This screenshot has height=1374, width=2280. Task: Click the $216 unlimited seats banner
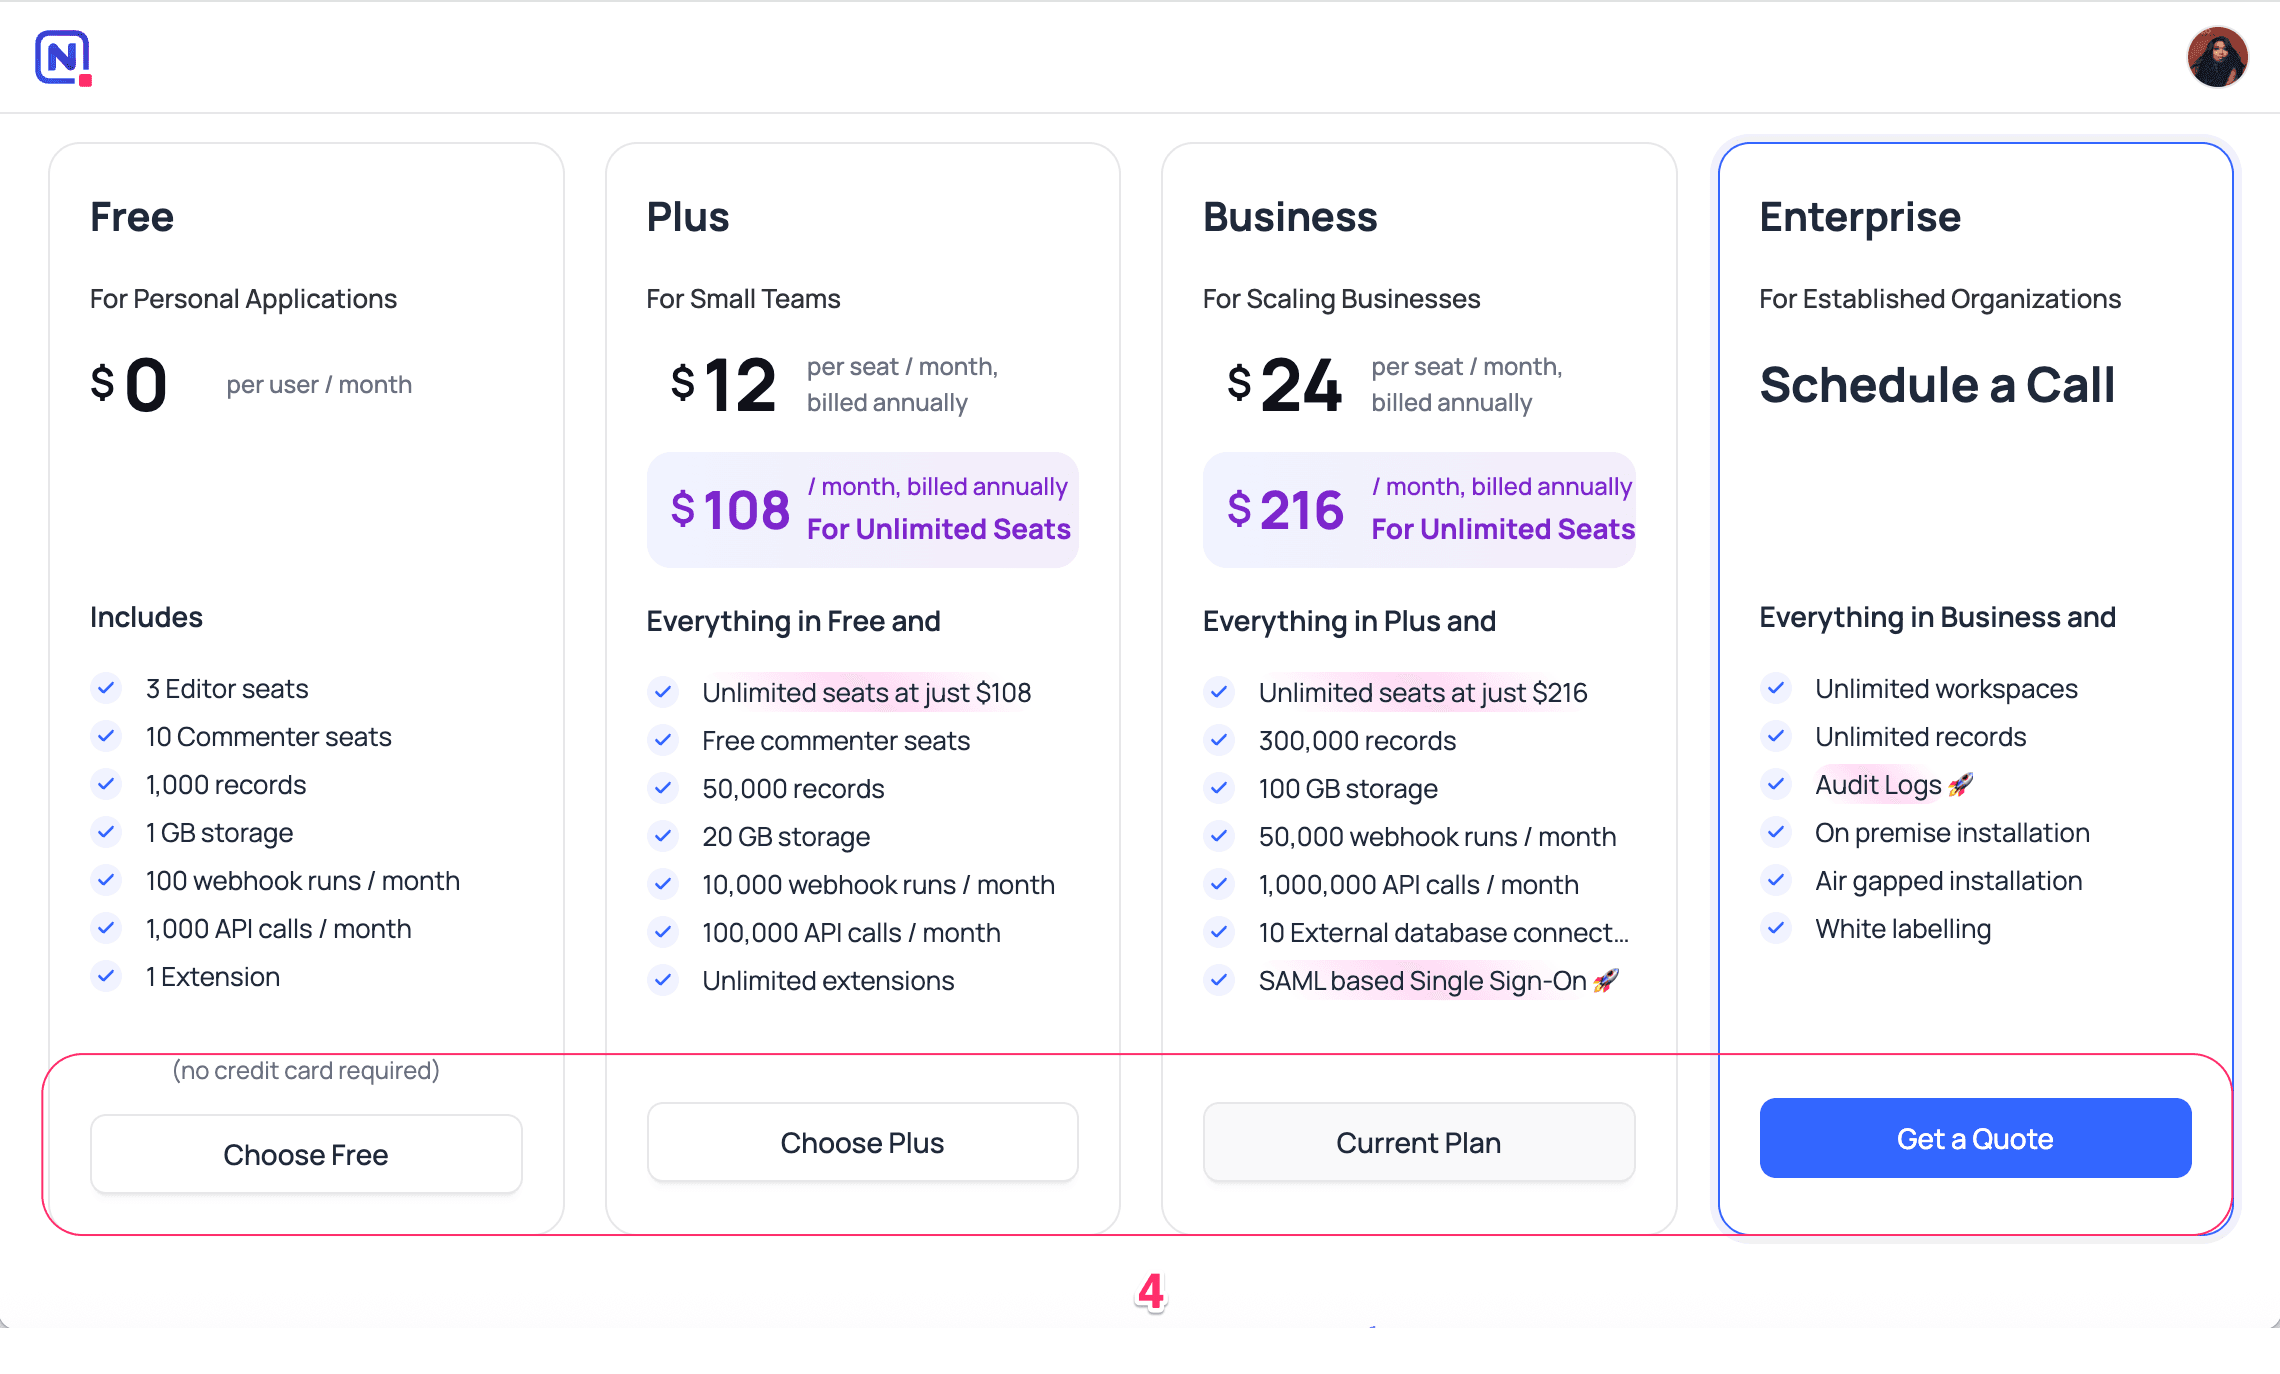pos(1418,510)
